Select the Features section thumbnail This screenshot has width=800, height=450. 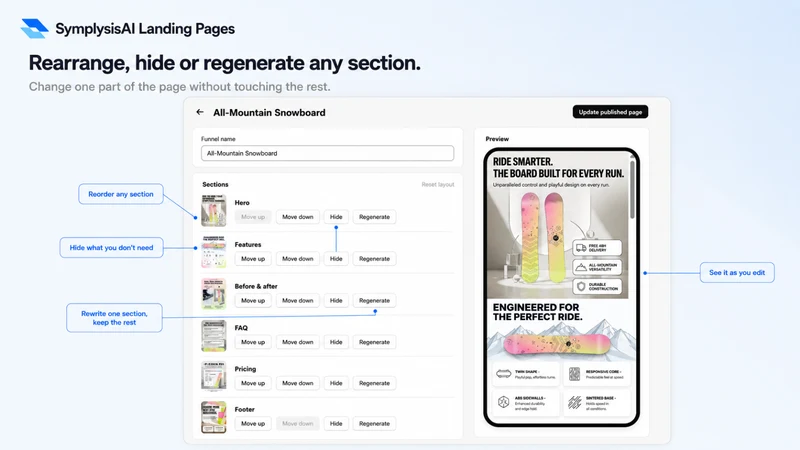(214, 252)
